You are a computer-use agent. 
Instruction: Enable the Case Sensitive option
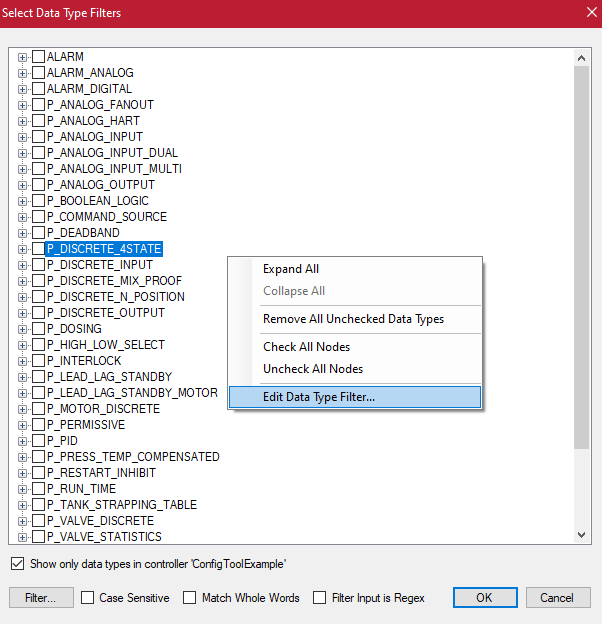[x=88, y=597]
